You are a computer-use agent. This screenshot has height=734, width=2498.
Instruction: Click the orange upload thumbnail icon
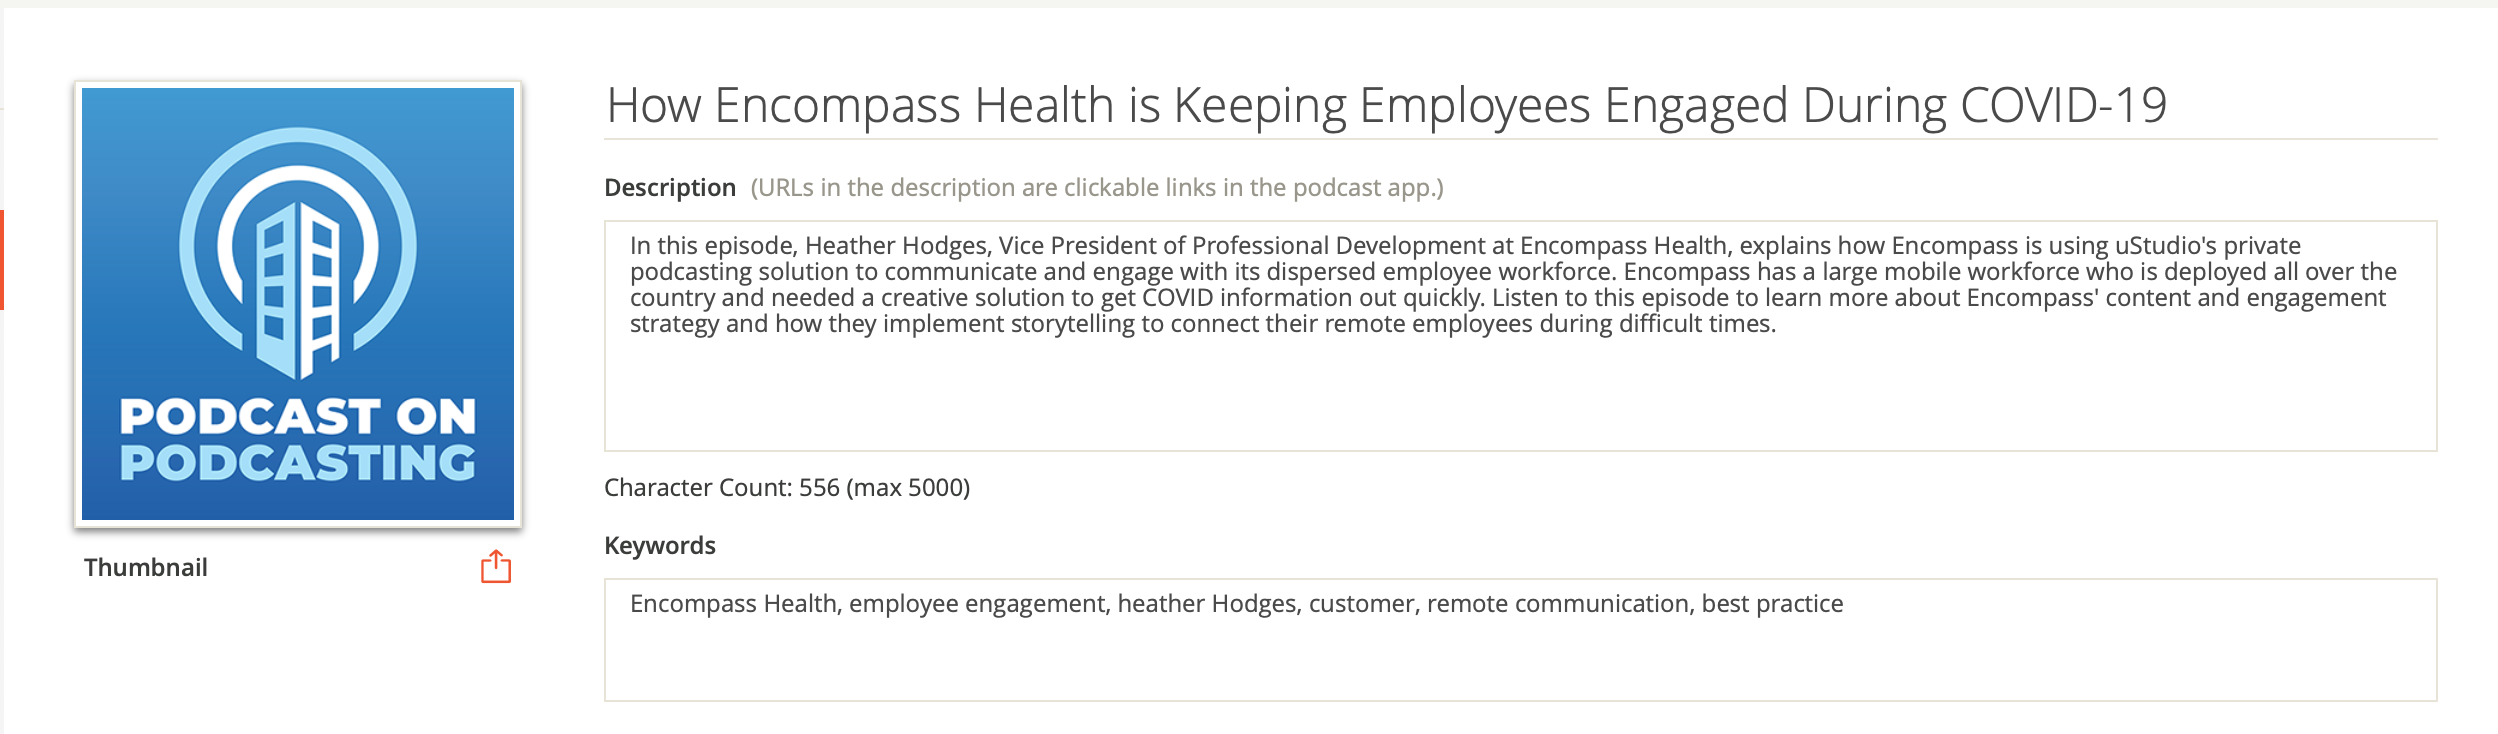tap(495, 567)
